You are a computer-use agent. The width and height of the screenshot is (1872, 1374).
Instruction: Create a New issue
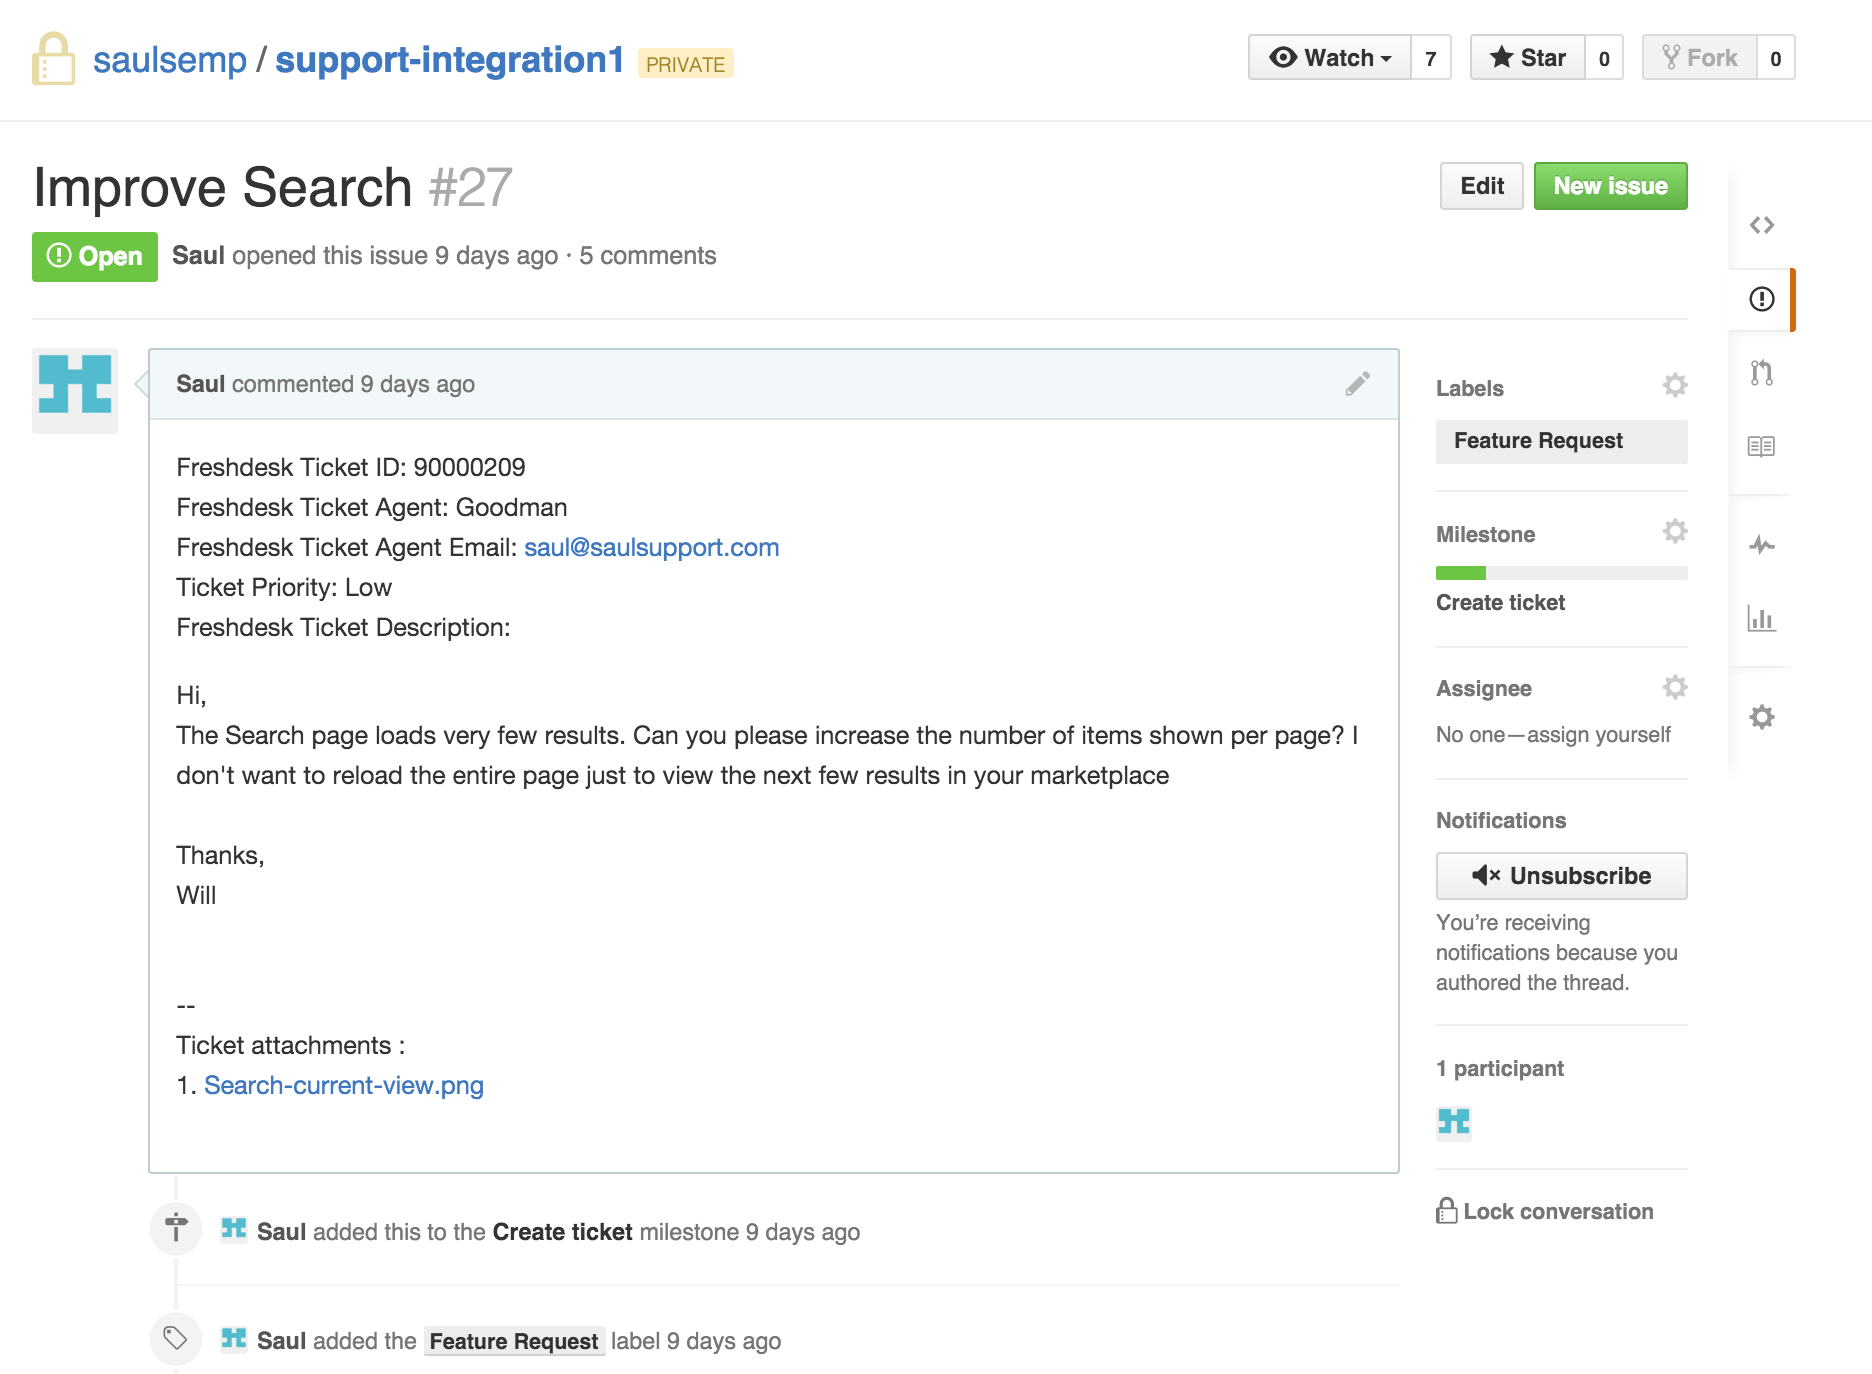(1611, 186)
